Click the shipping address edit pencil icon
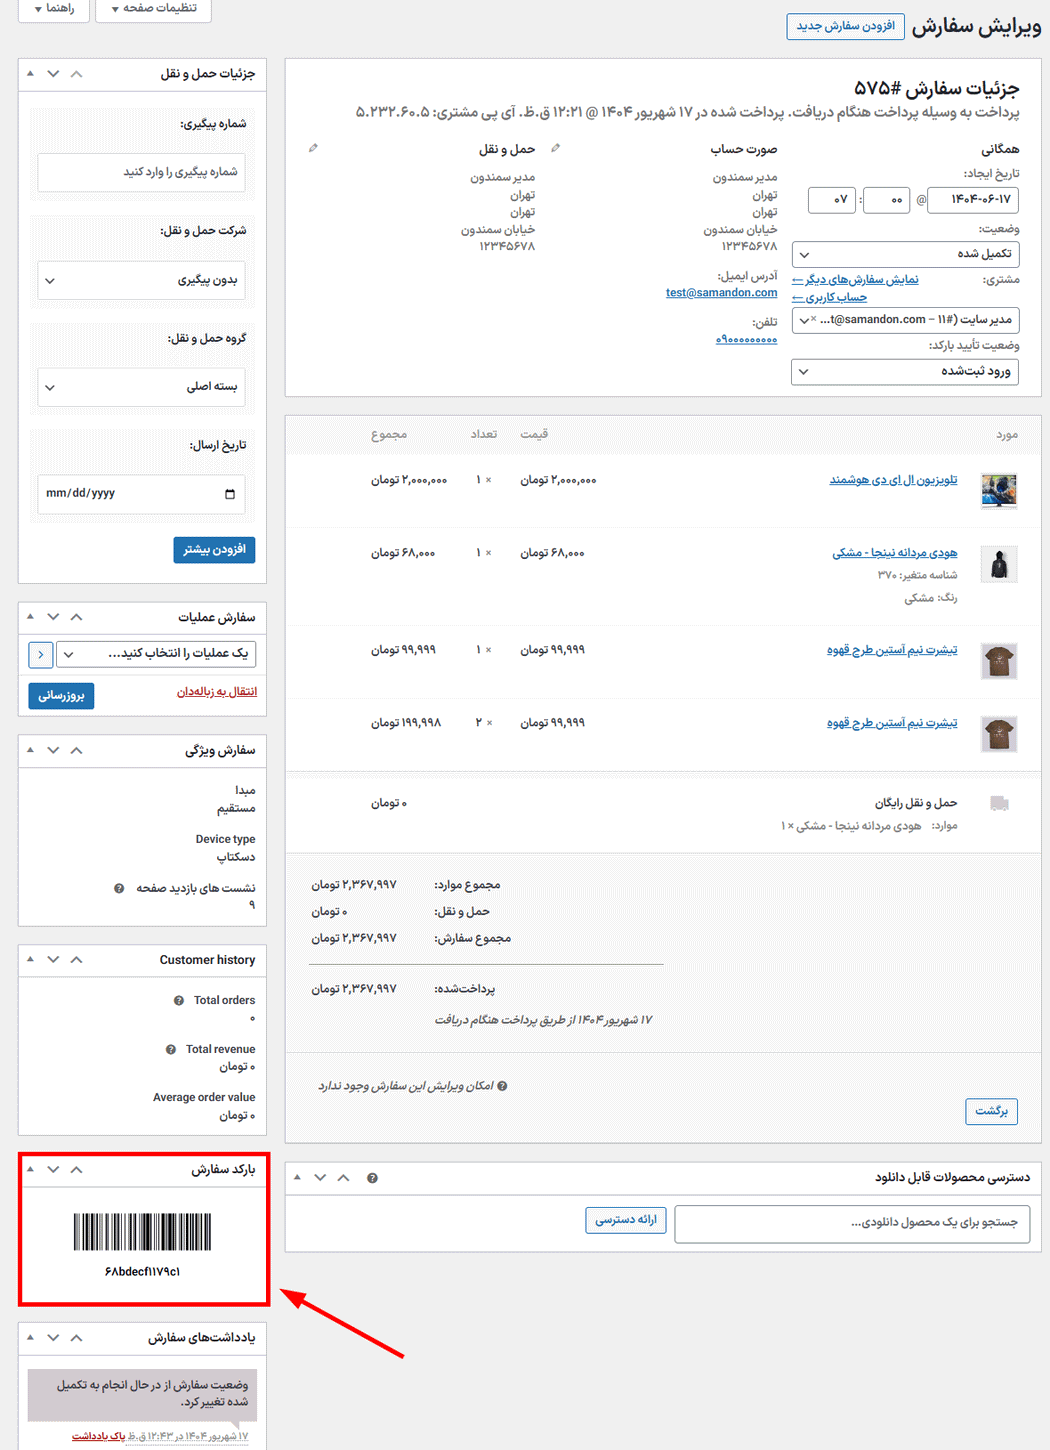1050x1450 pixels. click(313, 148)
